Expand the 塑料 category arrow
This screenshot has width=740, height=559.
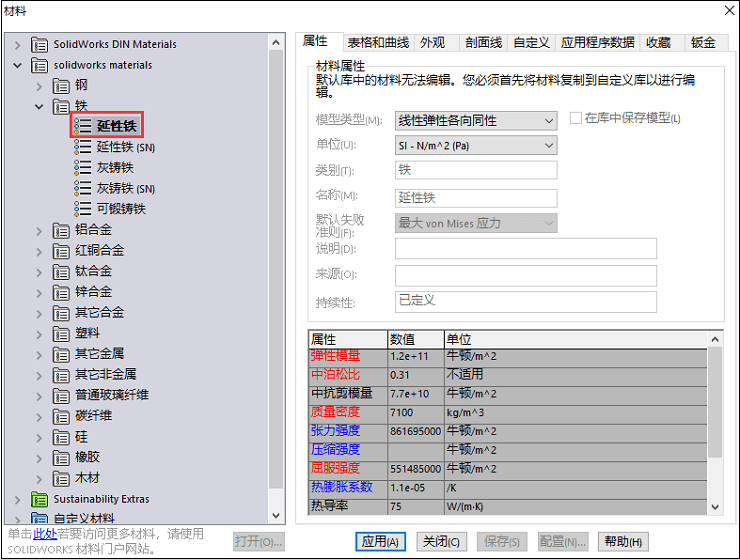(39, 335)
